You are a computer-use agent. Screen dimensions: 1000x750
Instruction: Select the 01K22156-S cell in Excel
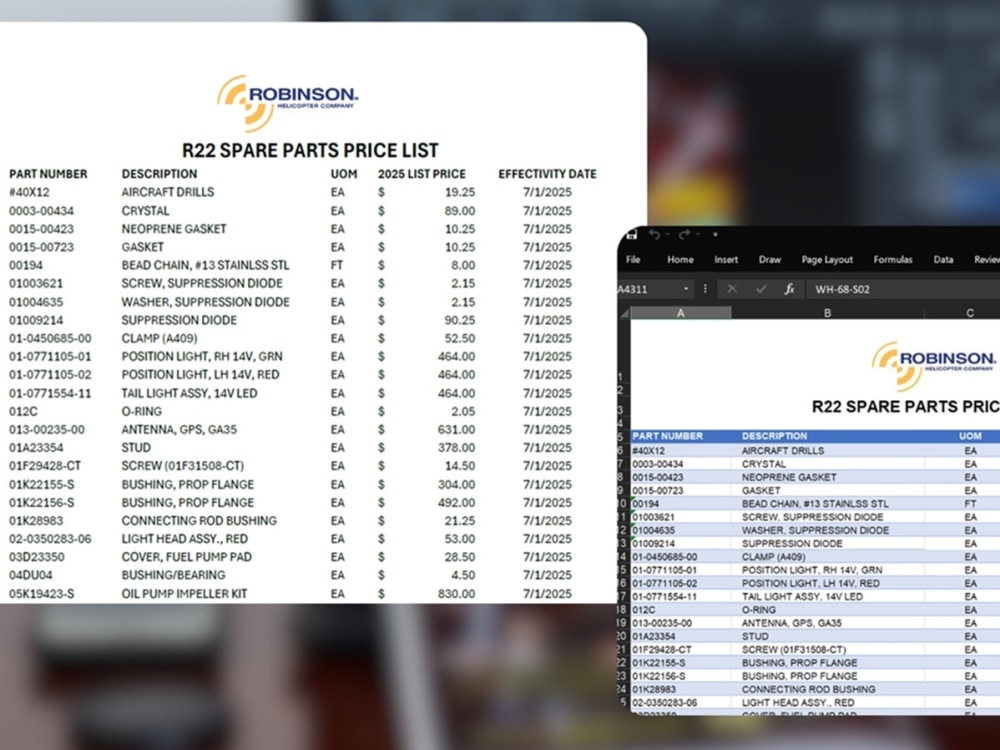click(680, 676)
